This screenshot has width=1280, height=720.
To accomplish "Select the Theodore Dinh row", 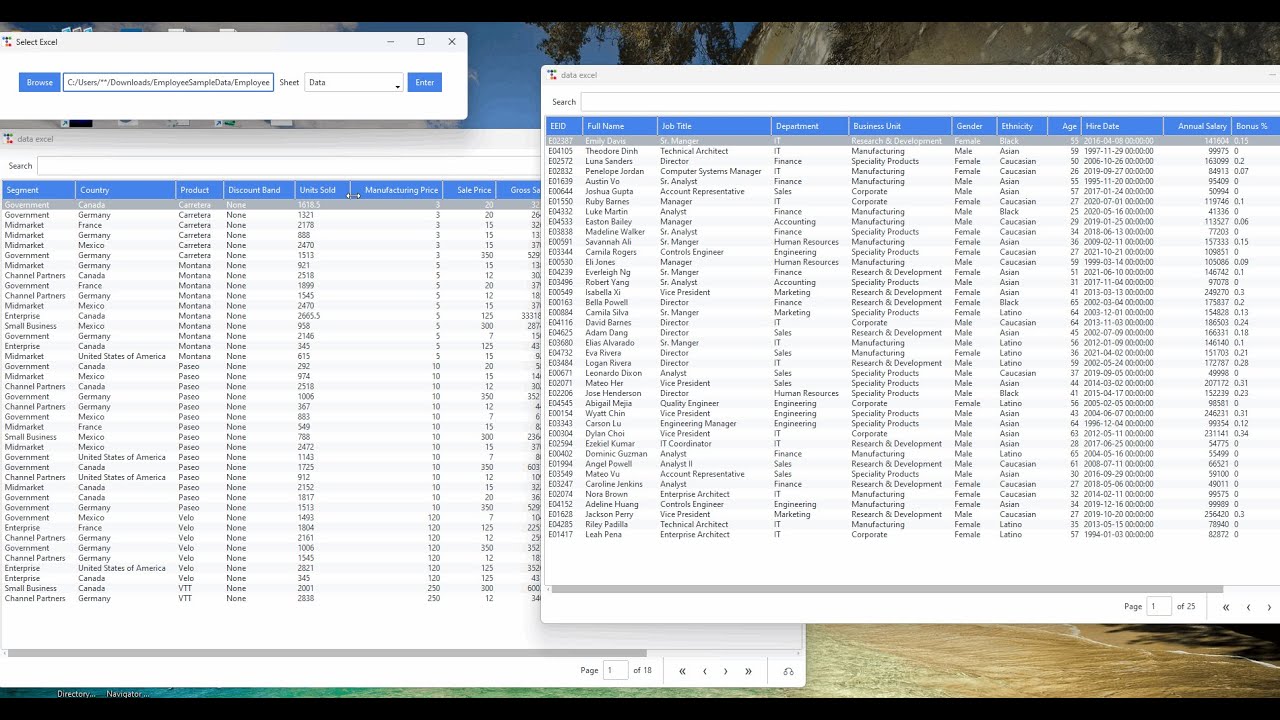I will click(612, 151).
